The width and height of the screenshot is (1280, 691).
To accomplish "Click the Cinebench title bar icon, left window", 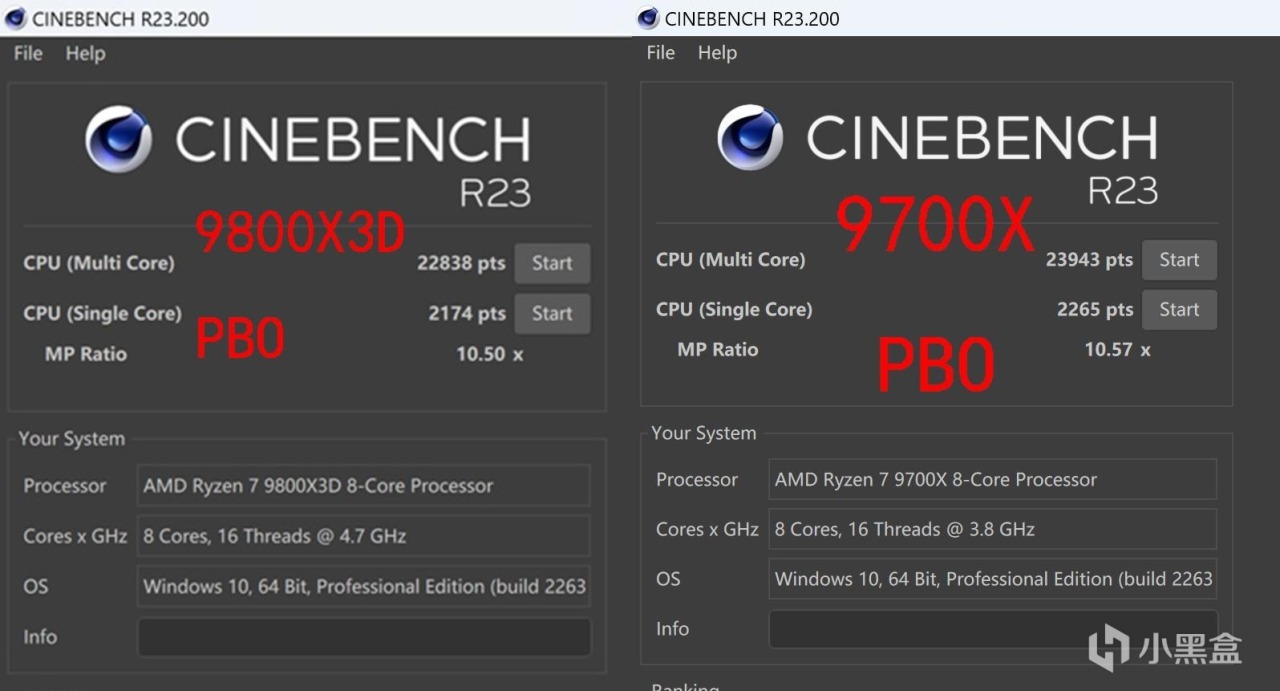I will pyautogui.click(x=15, y=18).
